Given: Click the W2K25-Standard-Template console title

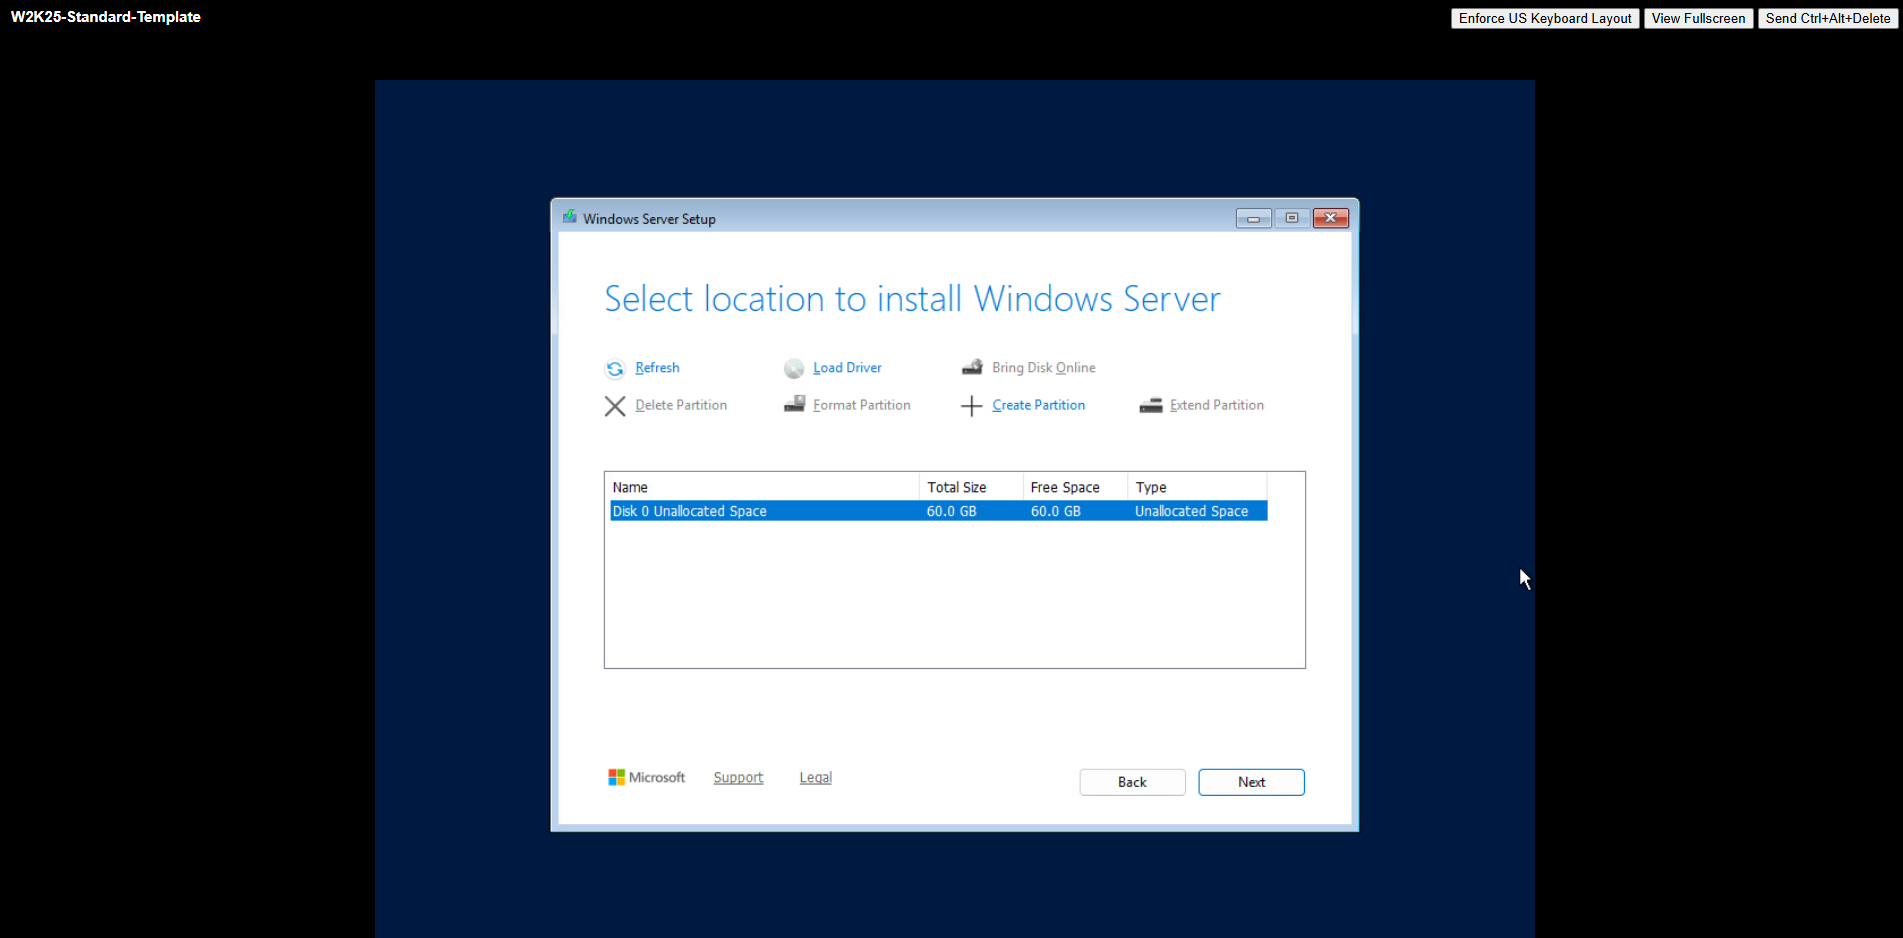Looking at the screenshot, I should click(x=106, y=17).
